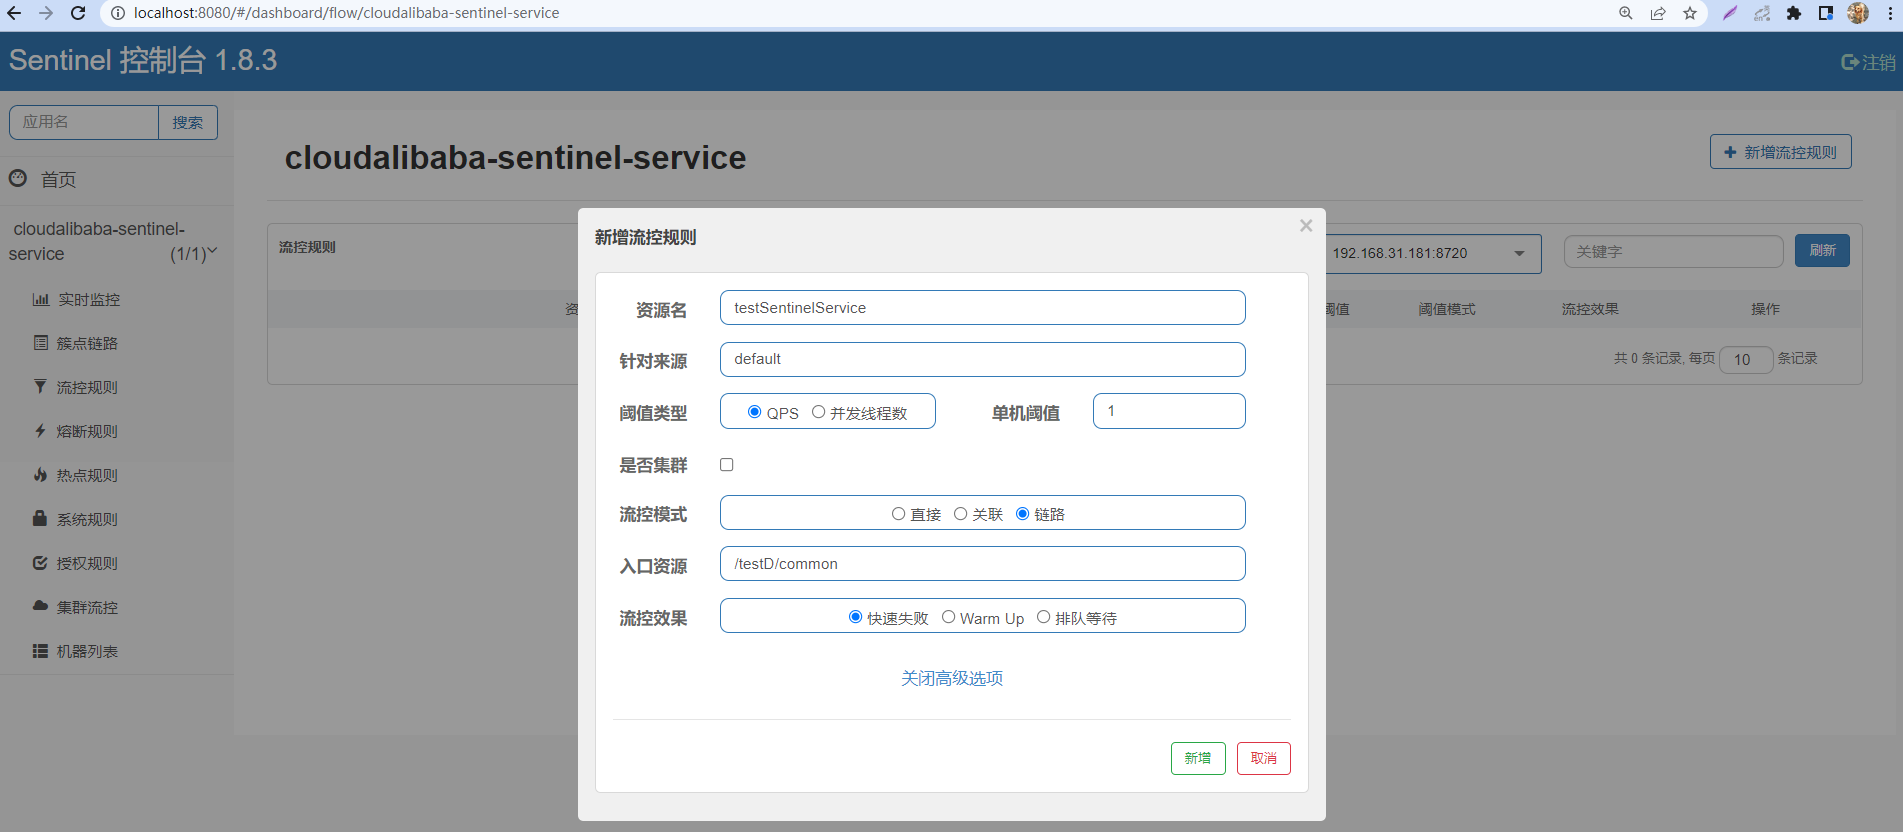
Task: Bookmark this page with star icon
Action: click(x=1690, y=13)
